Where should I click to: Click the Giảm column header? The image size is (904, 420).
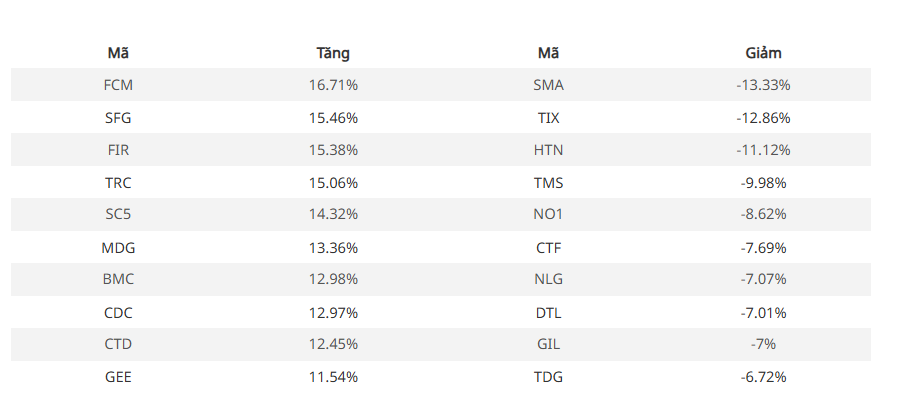click(763, 53)
